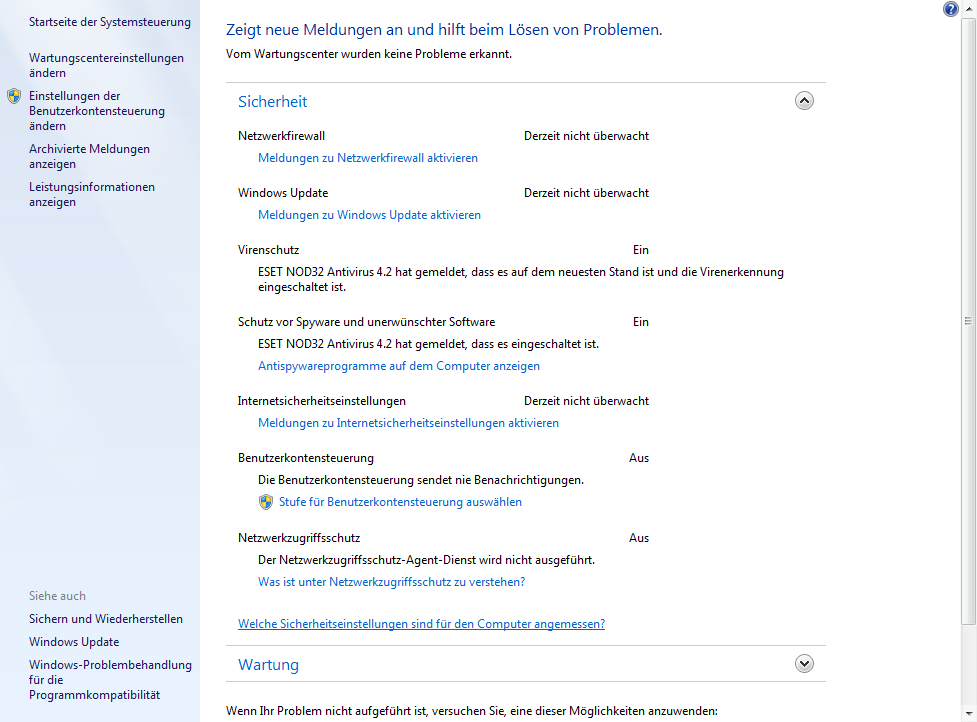The image size is (977, 722).
Task: Activate Meldungen zu Internetsicherheitseinstellungen
Action: (x=408, y=423)
